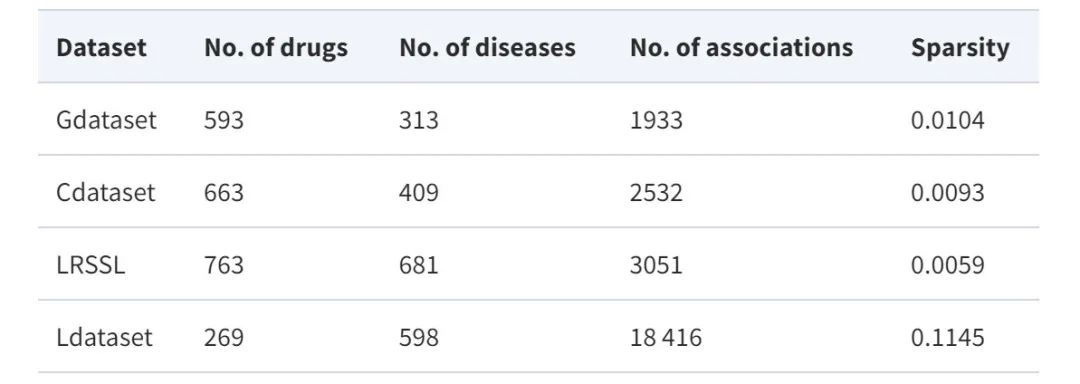The height and width of the screenshot is (384, 1080).
Task: Click the 681 diseases cell
Action: (418, 265)
